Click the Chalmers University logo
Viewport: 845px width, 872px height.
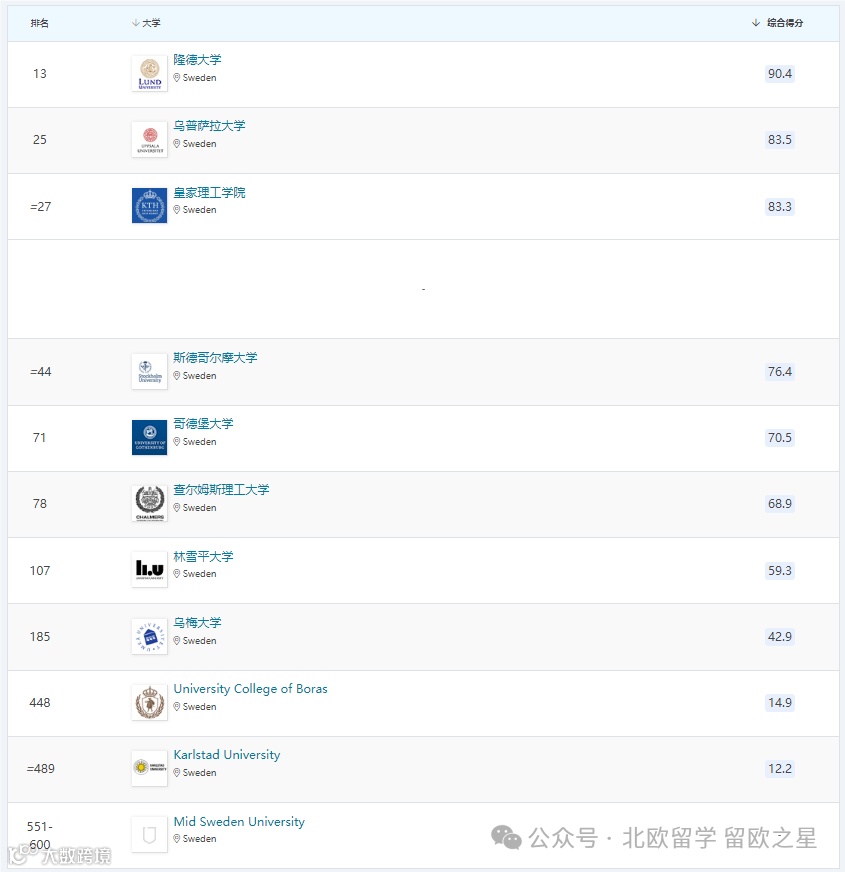150,503
